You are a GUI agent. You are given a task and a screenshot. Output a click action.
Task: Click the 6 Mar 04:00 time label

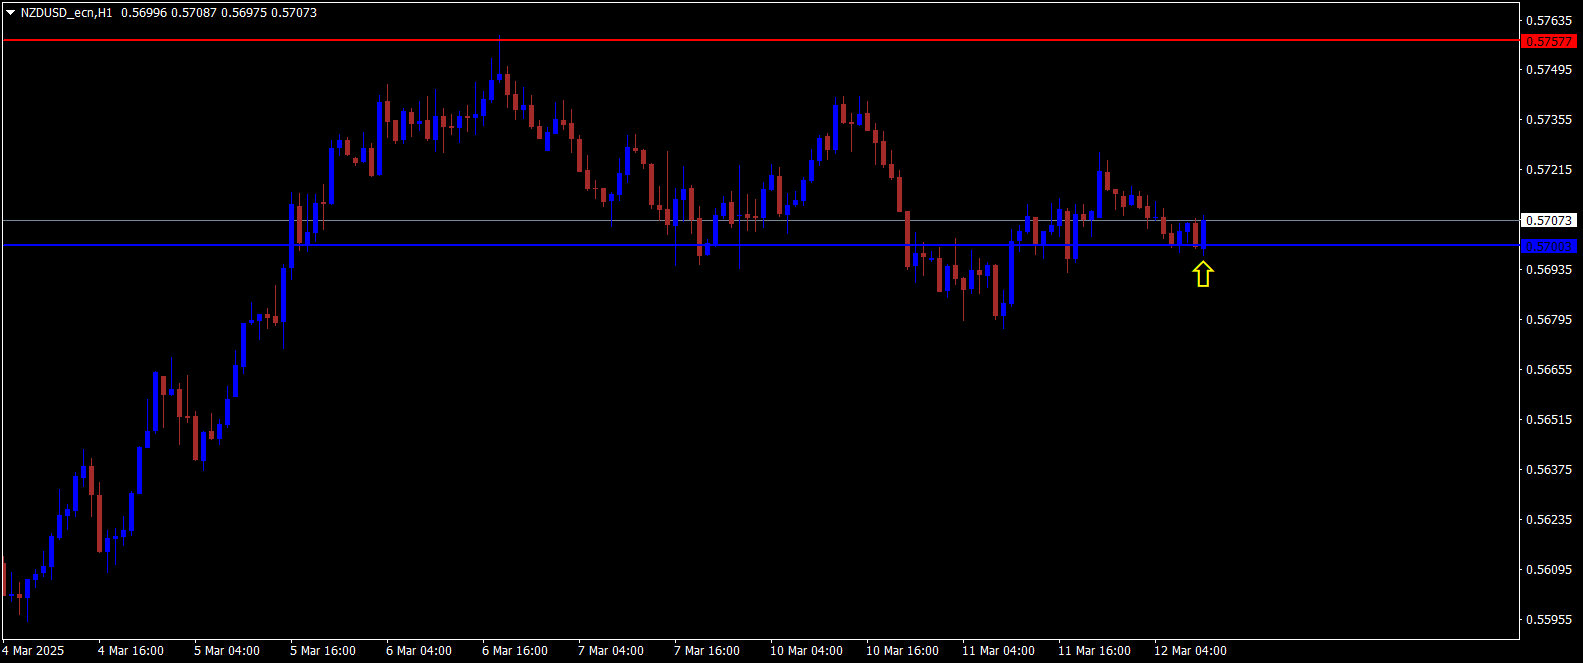click(419, 651)
